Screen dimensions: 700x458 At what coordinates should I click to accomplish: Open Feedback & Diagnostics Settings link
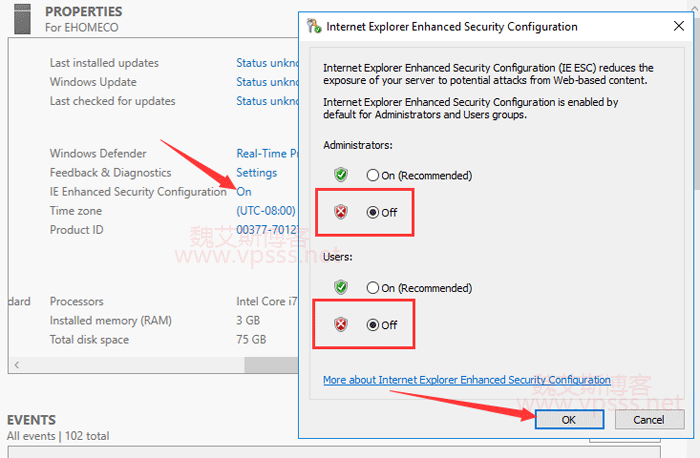click(256, 173)
